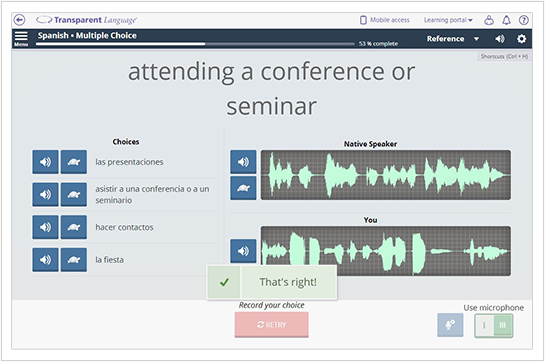Toggle the Use microphone switch

[494, 326]
